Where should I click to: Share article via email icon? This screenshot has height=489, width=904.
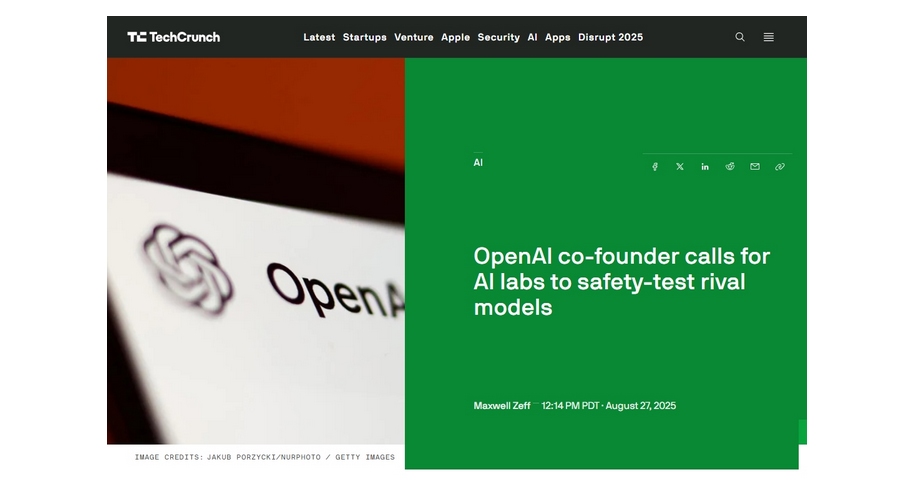[x=755, y=167]
